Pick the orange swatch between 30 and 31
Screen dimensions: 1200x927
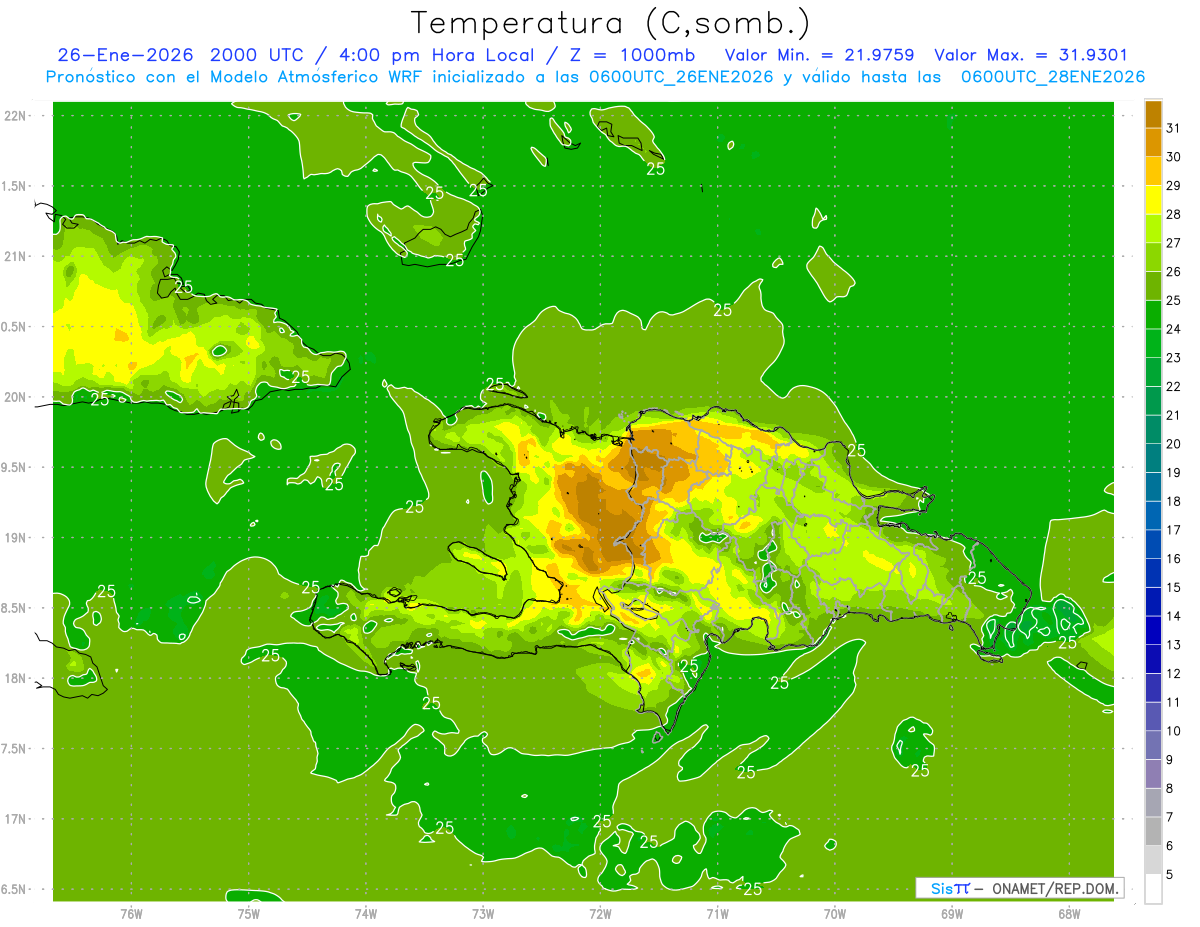1153,143
